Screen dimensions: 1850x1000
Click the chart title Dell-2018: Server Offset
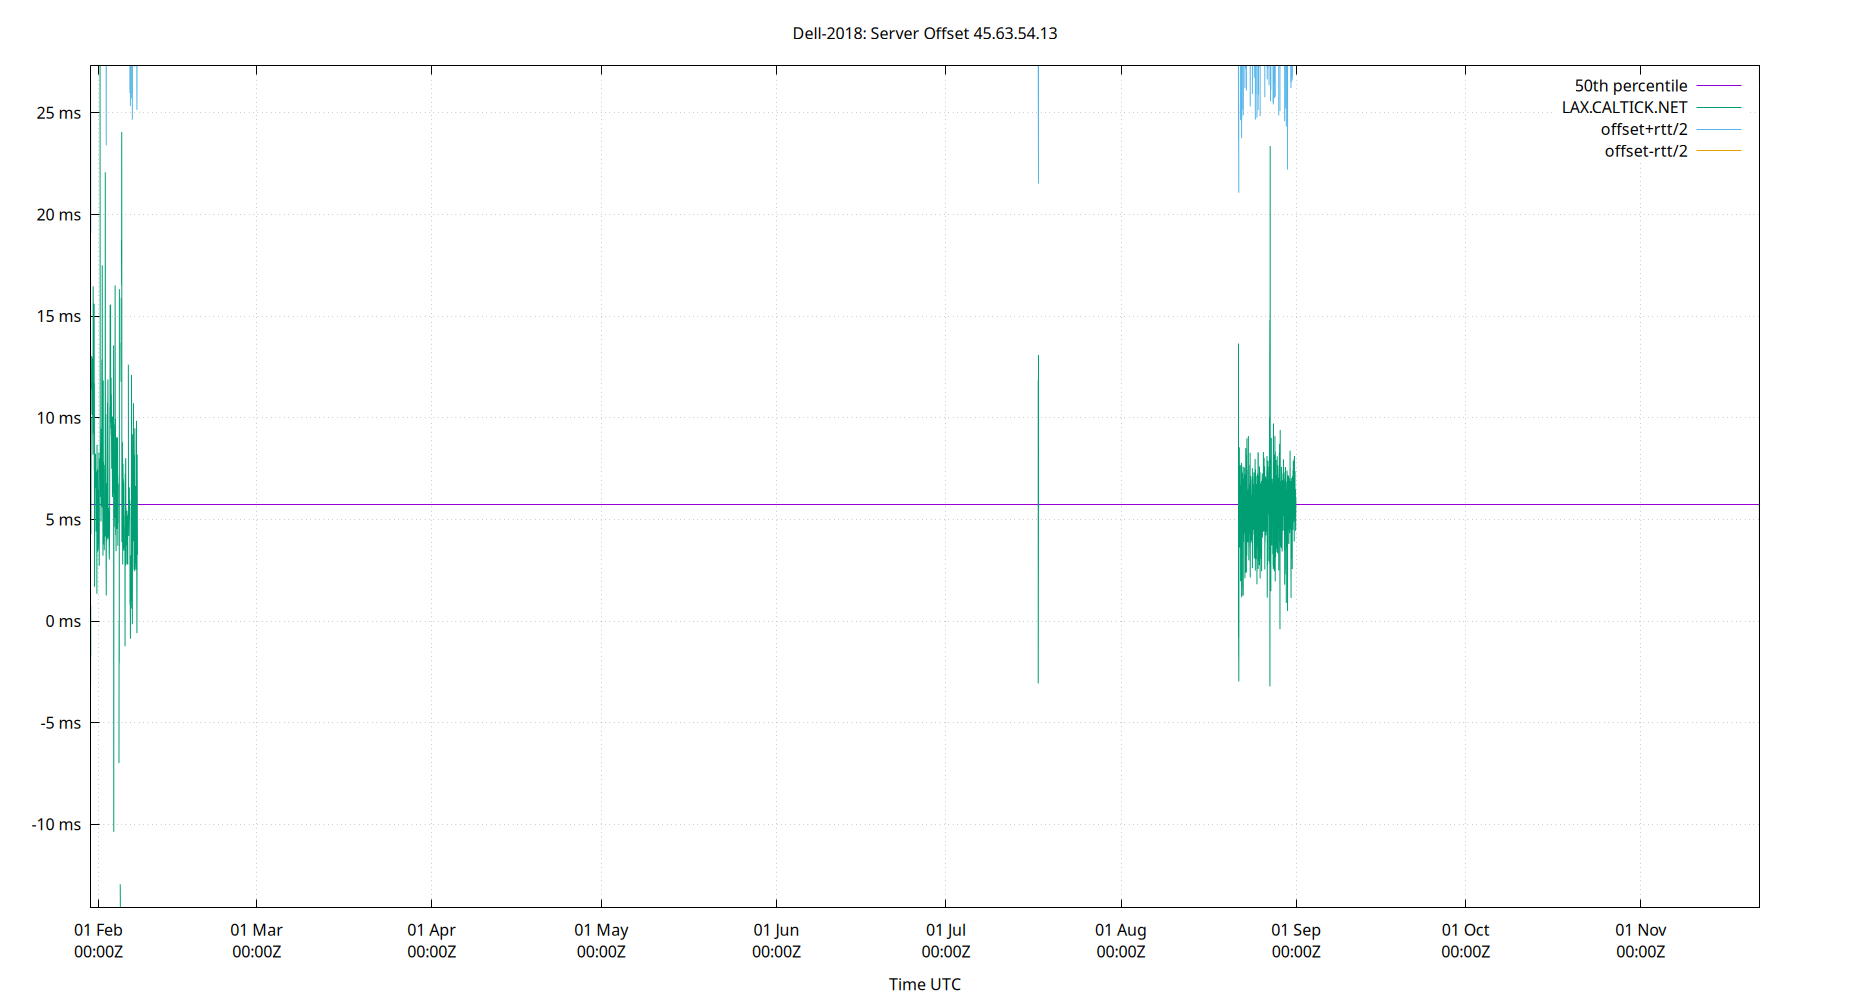pos(924,33)
